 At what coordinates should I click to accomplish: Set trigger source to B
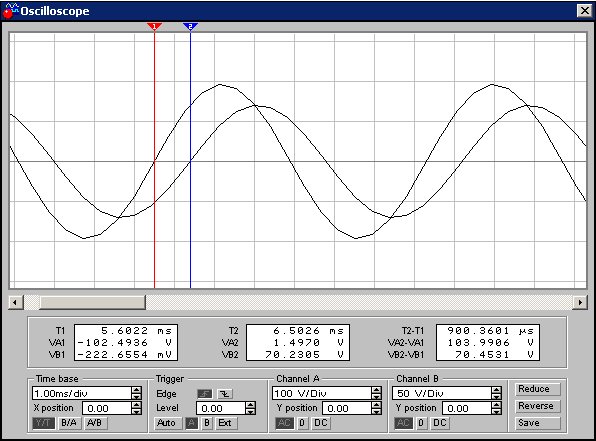pos(207,423)
